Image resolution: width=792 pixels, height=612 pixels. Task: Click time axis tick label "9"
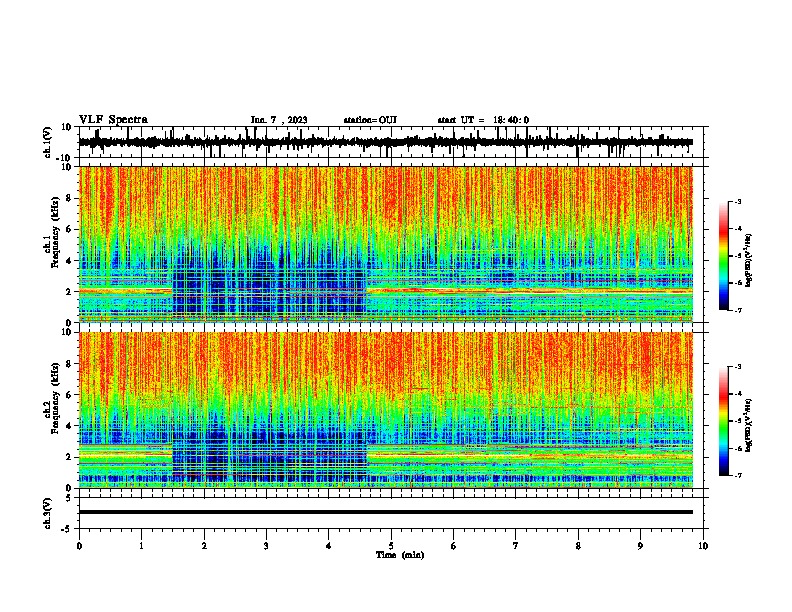(640, 546)
